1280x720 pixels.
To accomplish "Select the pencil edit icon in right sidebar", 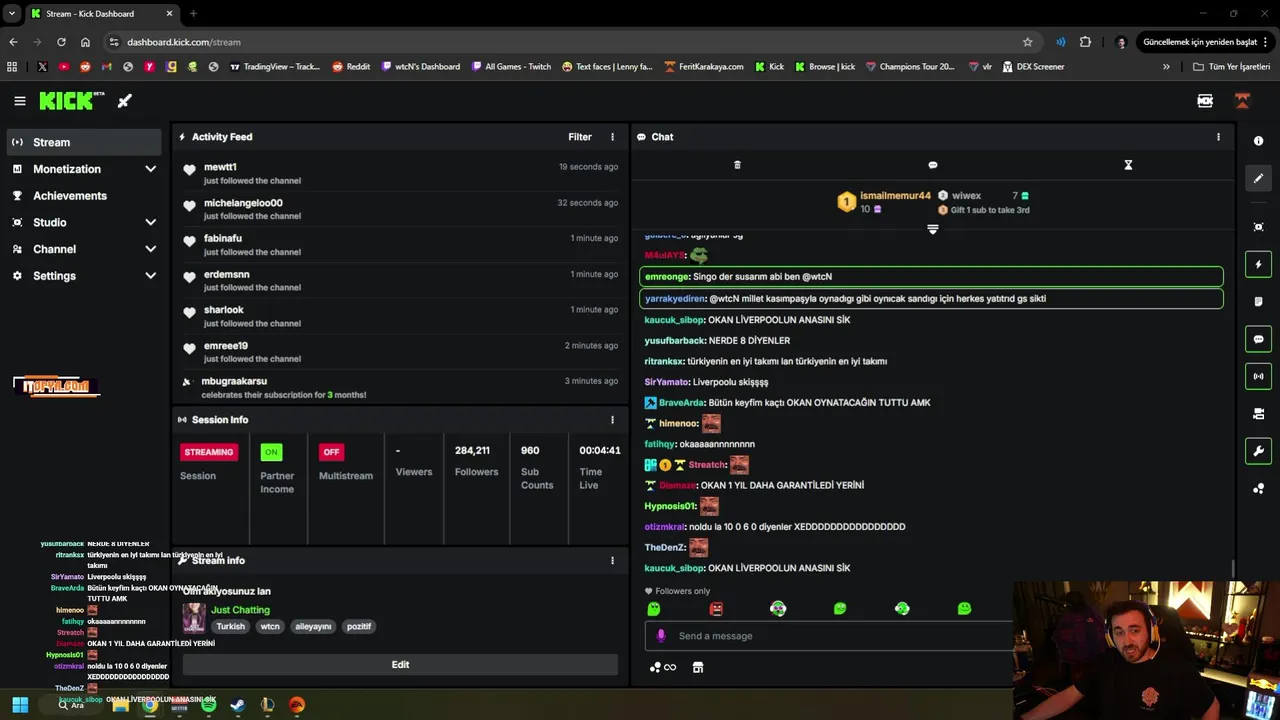I will click(1258, 178).
